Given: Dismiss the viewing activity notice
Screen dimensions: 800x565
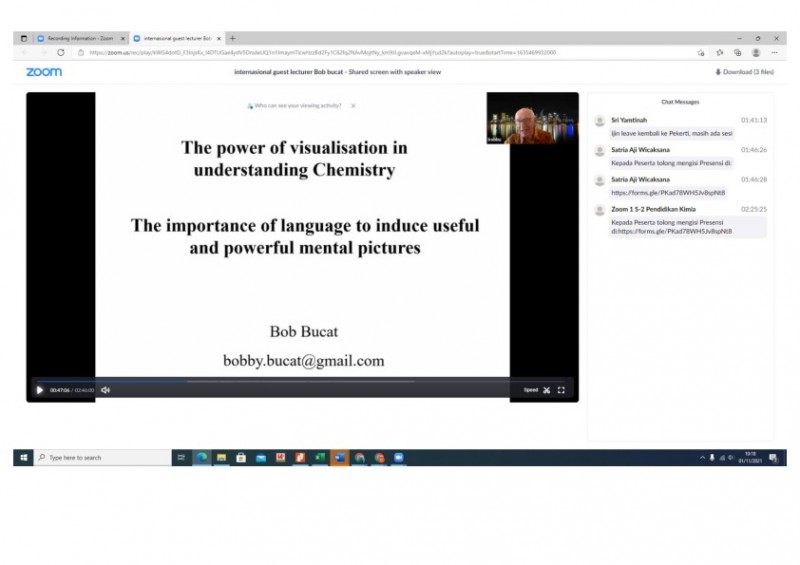Looking at the screenshot, I should [353, 105].
